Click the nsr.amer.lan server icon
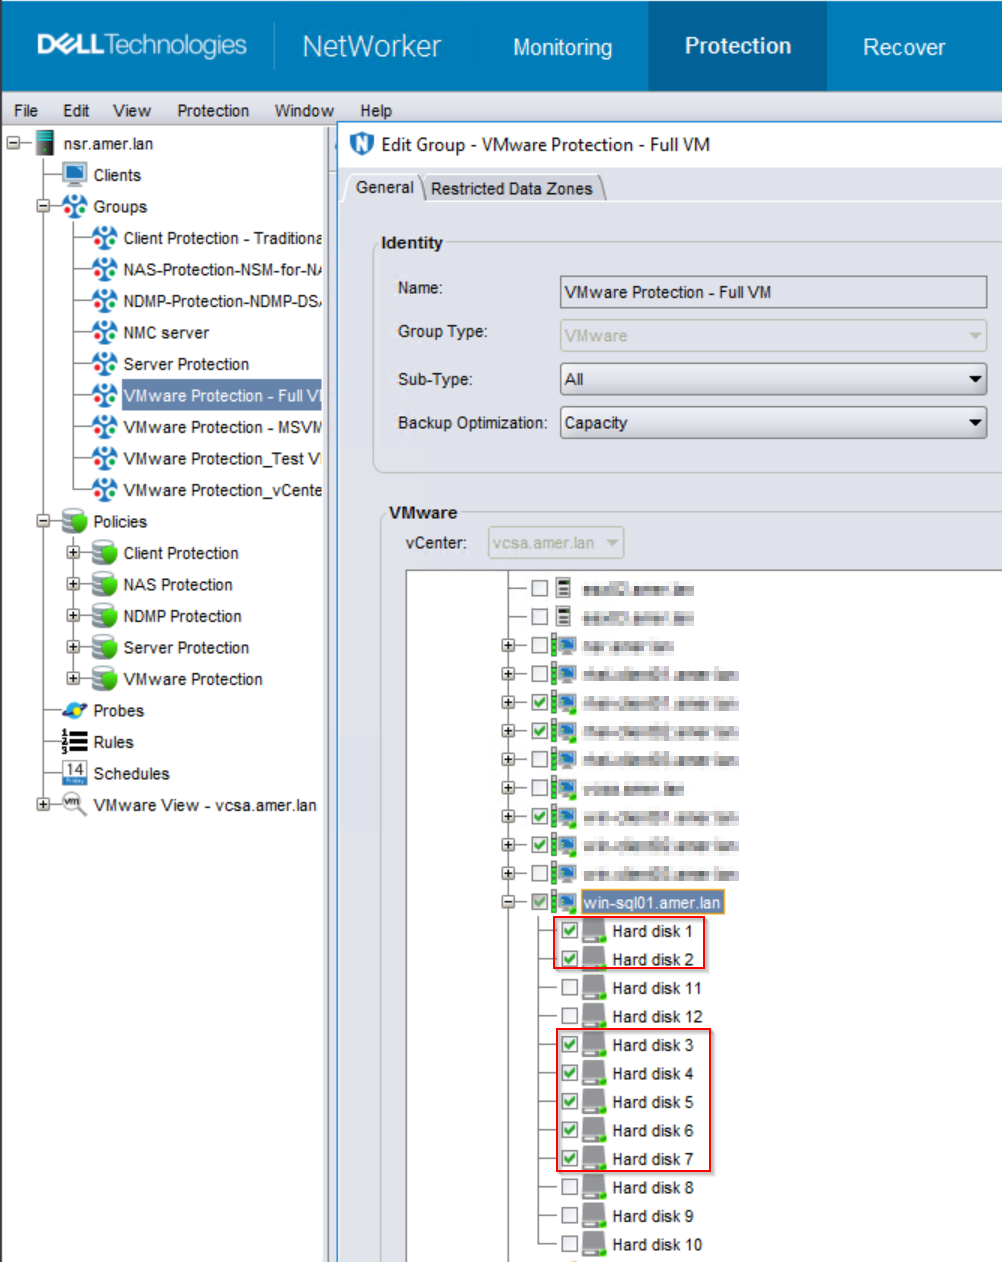Viewport: 1002px width, 1262px height. coord(45,143)
